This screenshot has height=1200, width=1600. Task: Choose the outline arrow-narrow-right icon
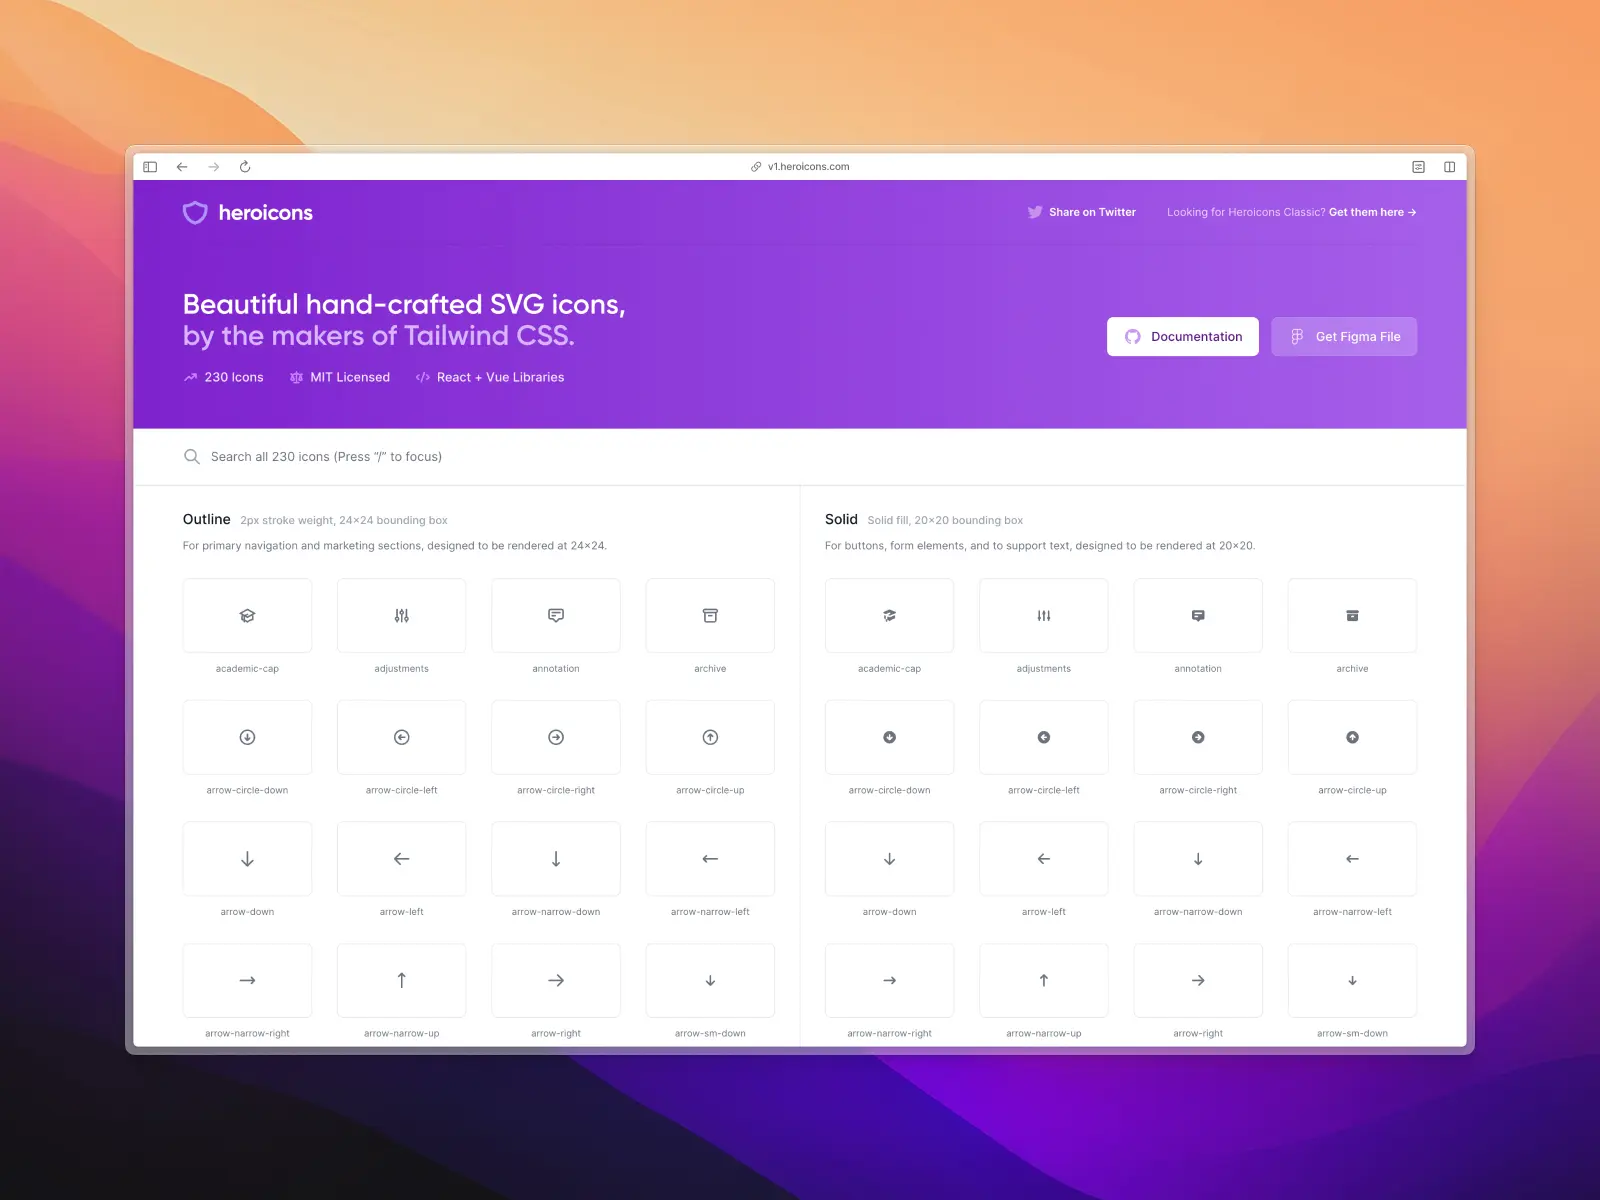pos(247,981)
